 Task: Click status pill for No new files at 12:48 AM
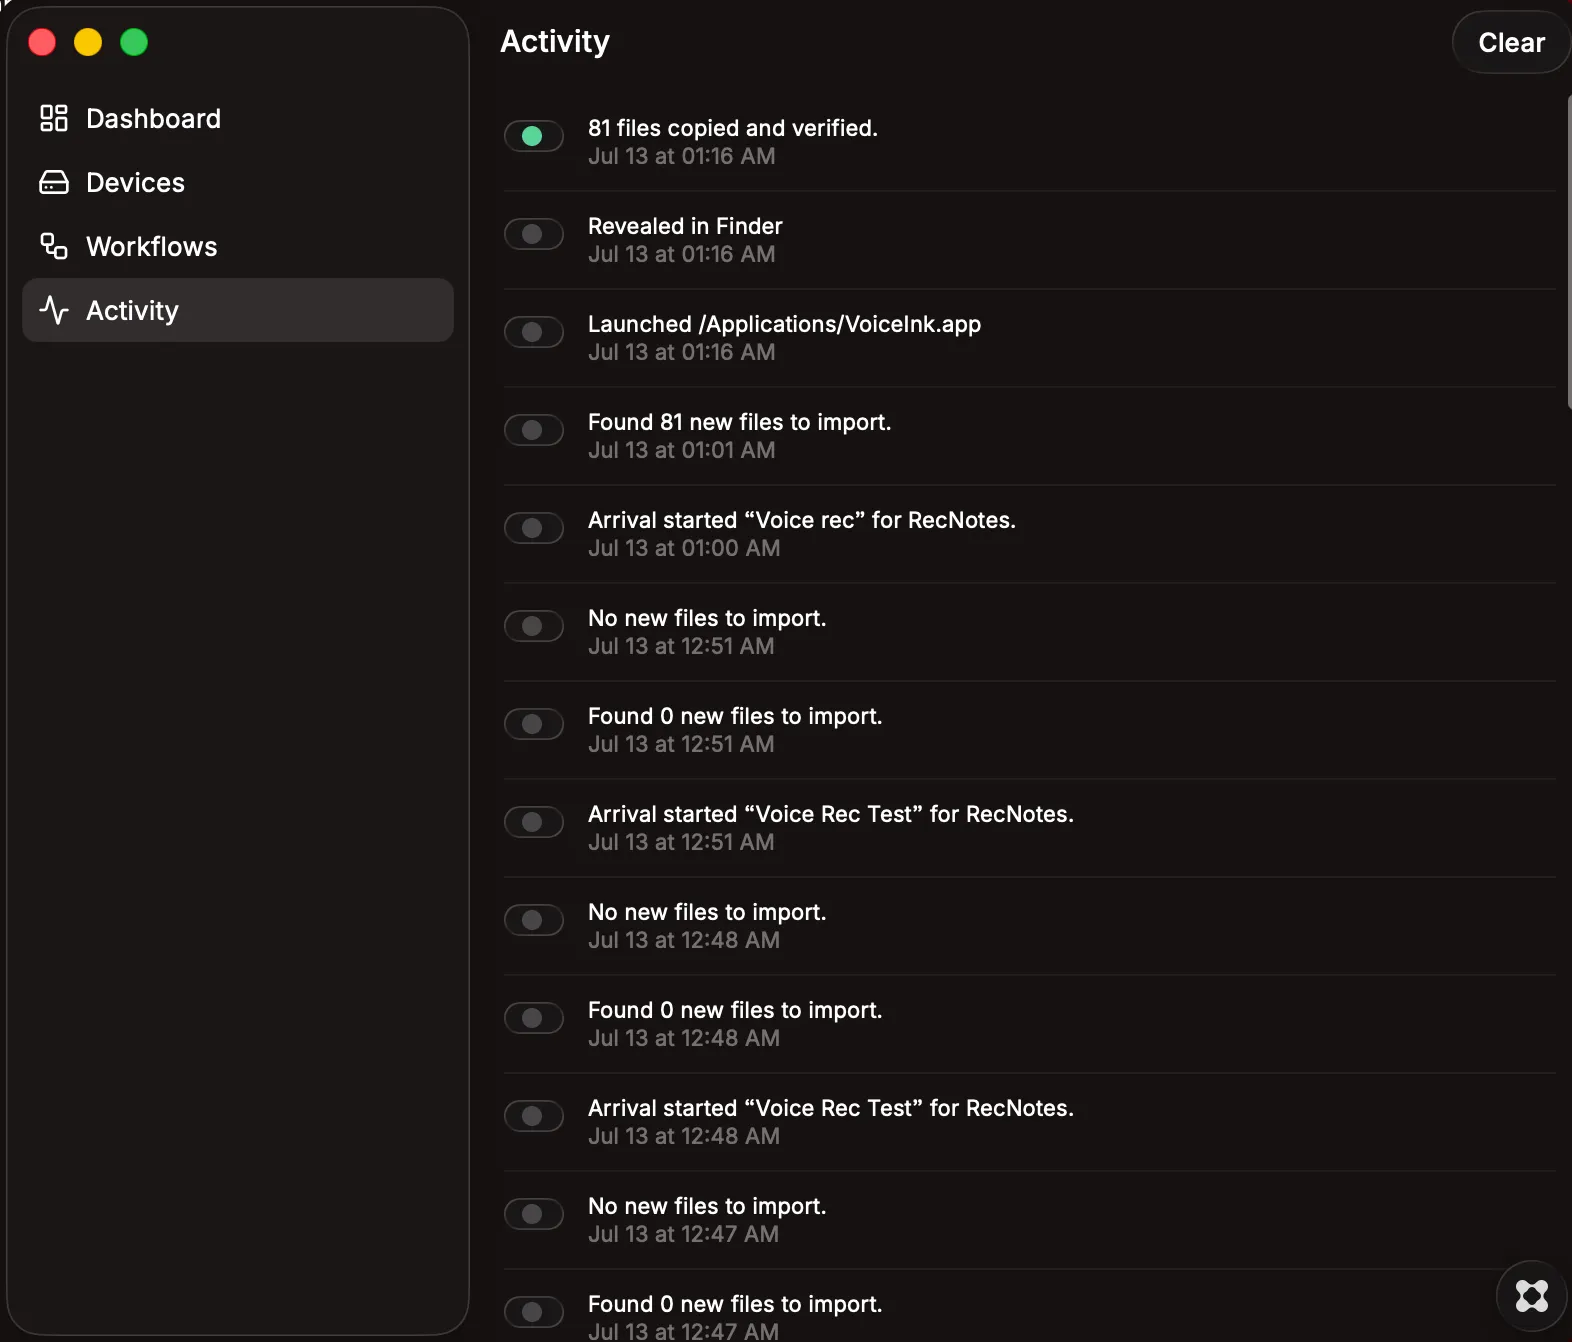533,920
